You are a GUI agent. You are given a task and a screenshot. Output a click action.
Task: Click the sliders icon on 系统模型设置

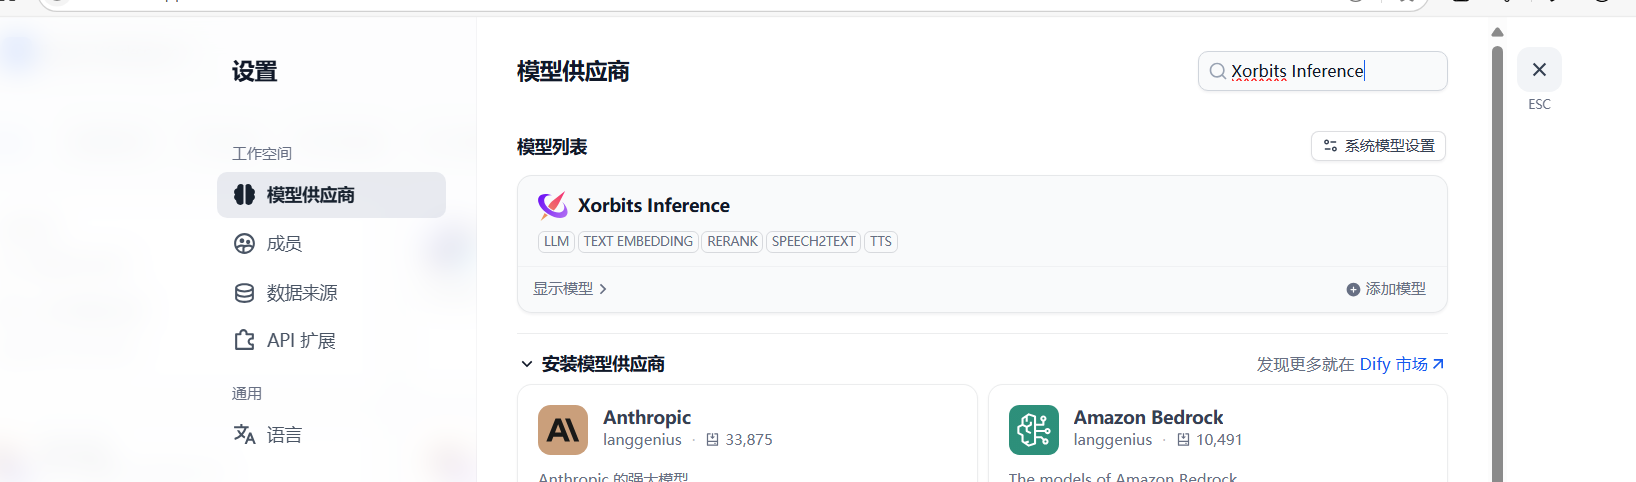(1330, 146)
